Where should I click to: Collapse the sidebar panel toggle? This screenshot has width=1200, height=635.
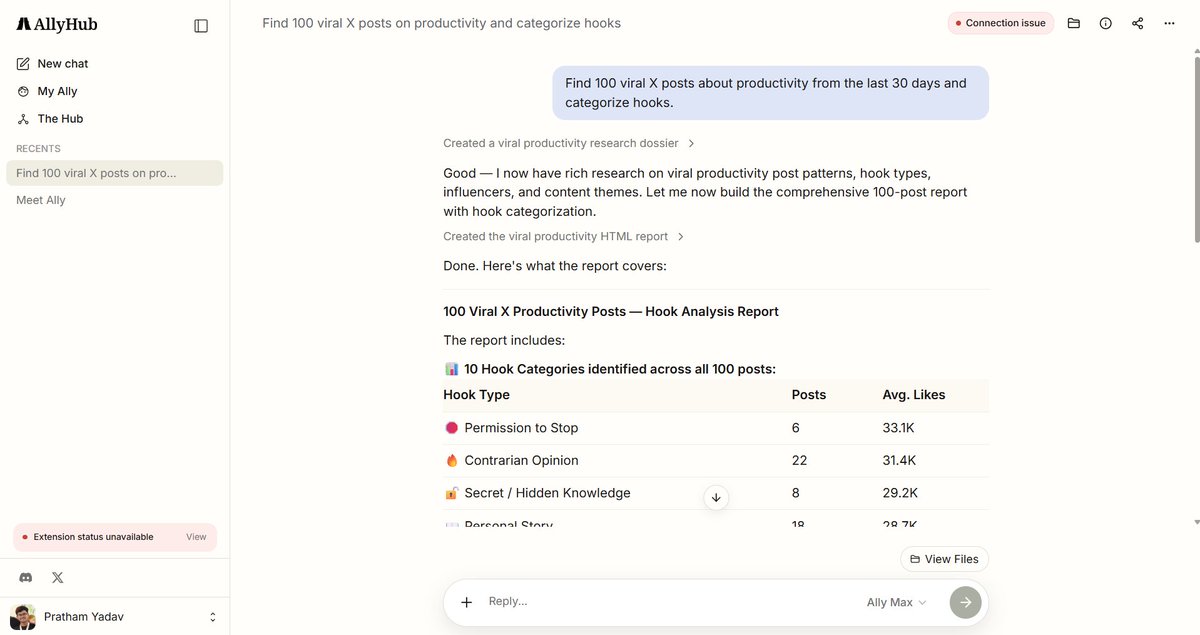tap(201, 26)
